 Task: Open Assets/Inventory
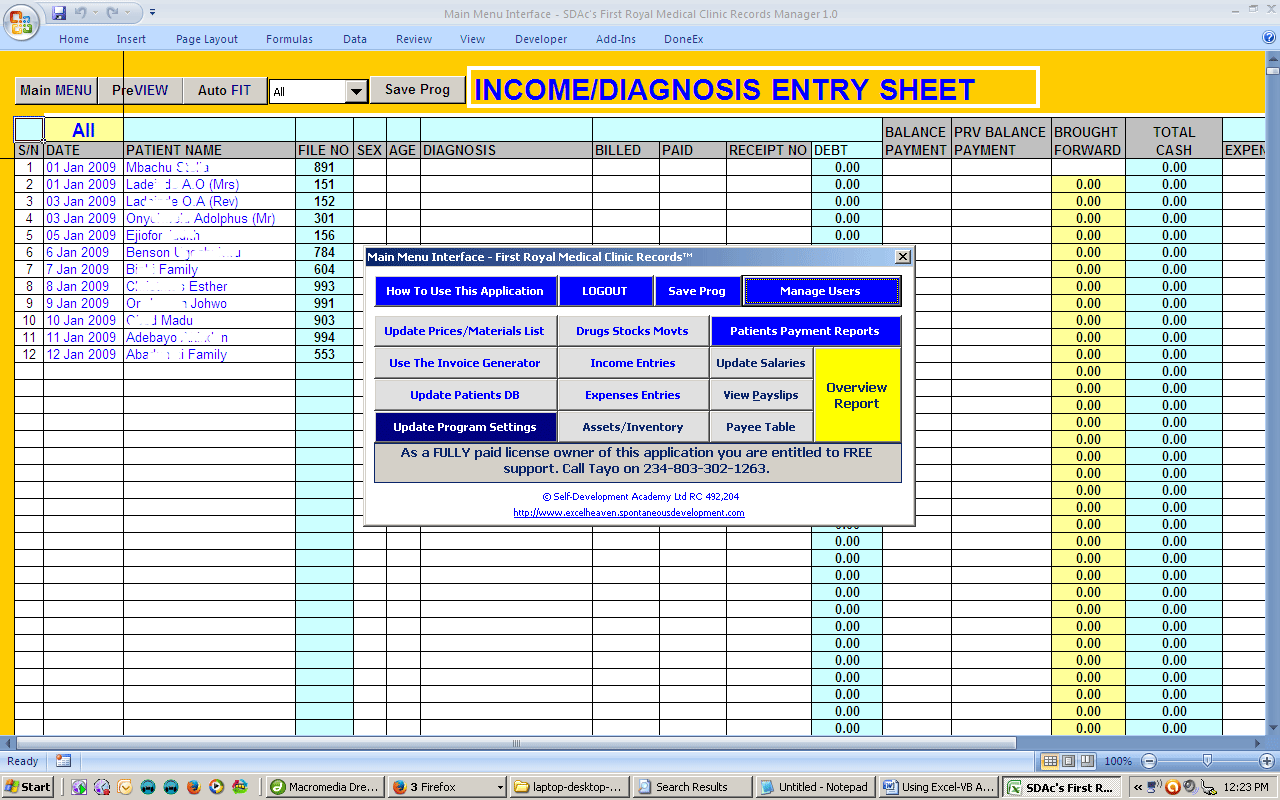(x=633, y=427)
